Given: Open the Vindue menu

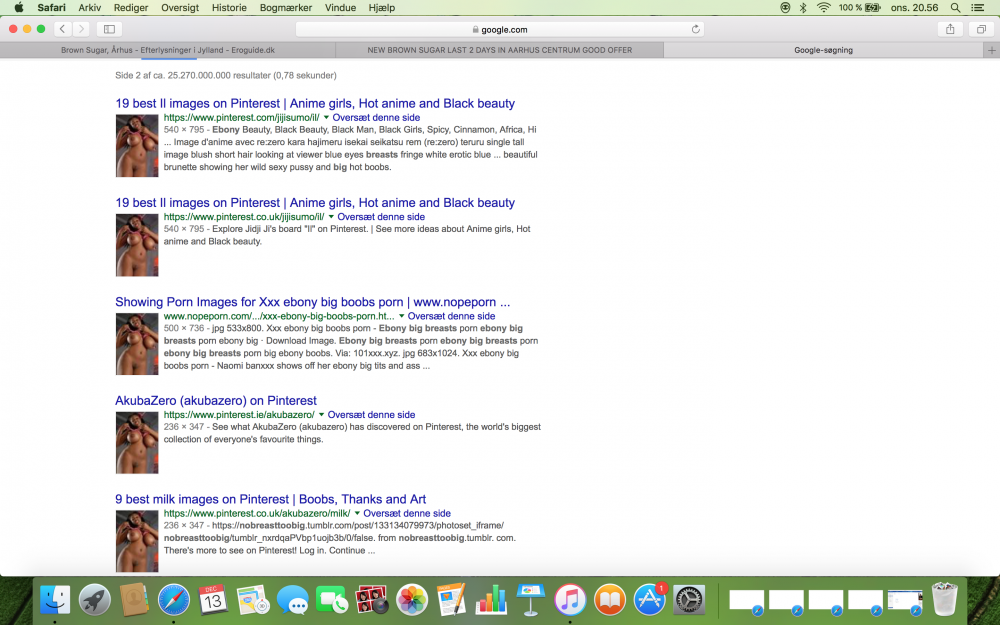Looking at the screenshot, I should click(340, 8).
